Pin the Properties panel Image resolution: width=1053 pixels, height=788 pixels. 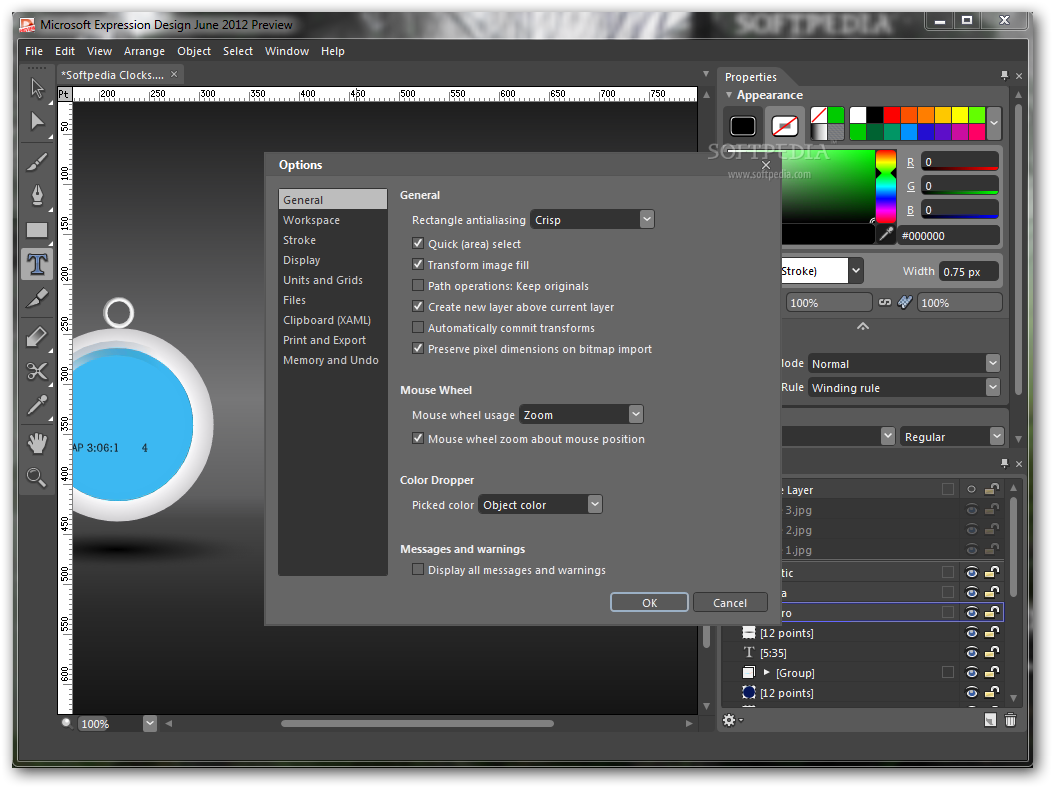pyautogui.click(x=1004, y=76)
